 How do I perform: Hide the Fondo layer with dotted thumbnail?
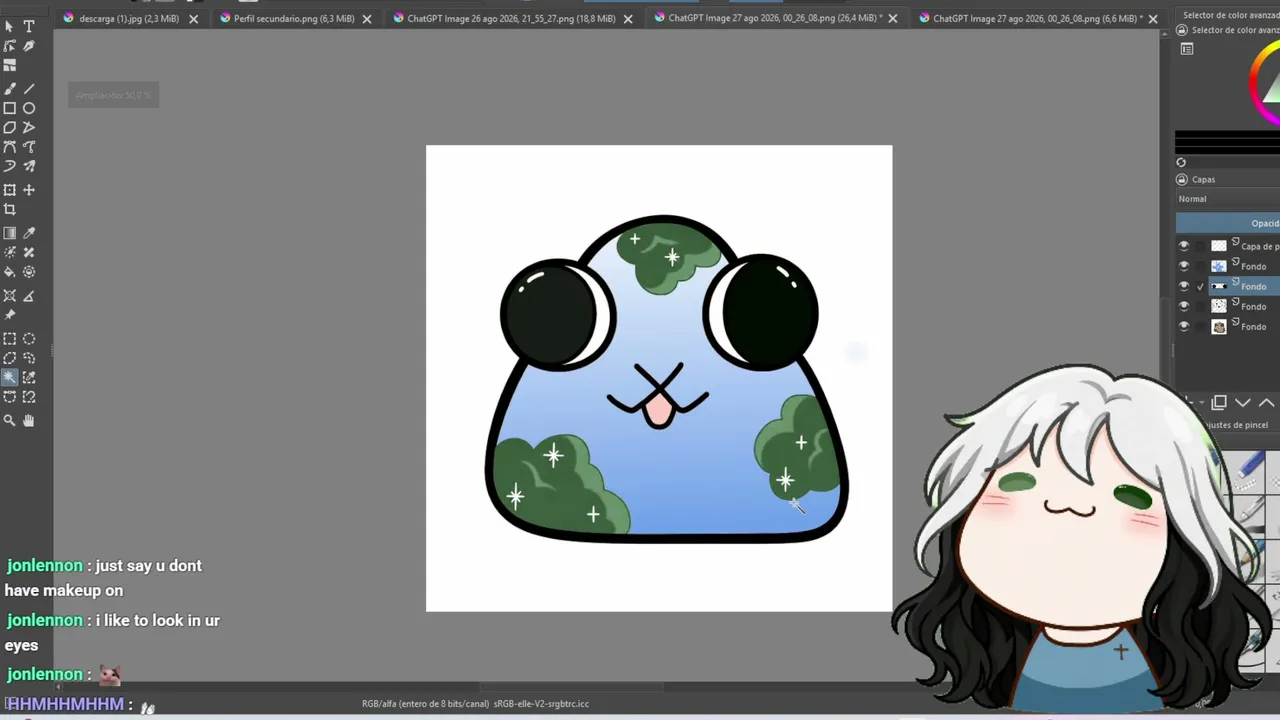(1184, 306)
